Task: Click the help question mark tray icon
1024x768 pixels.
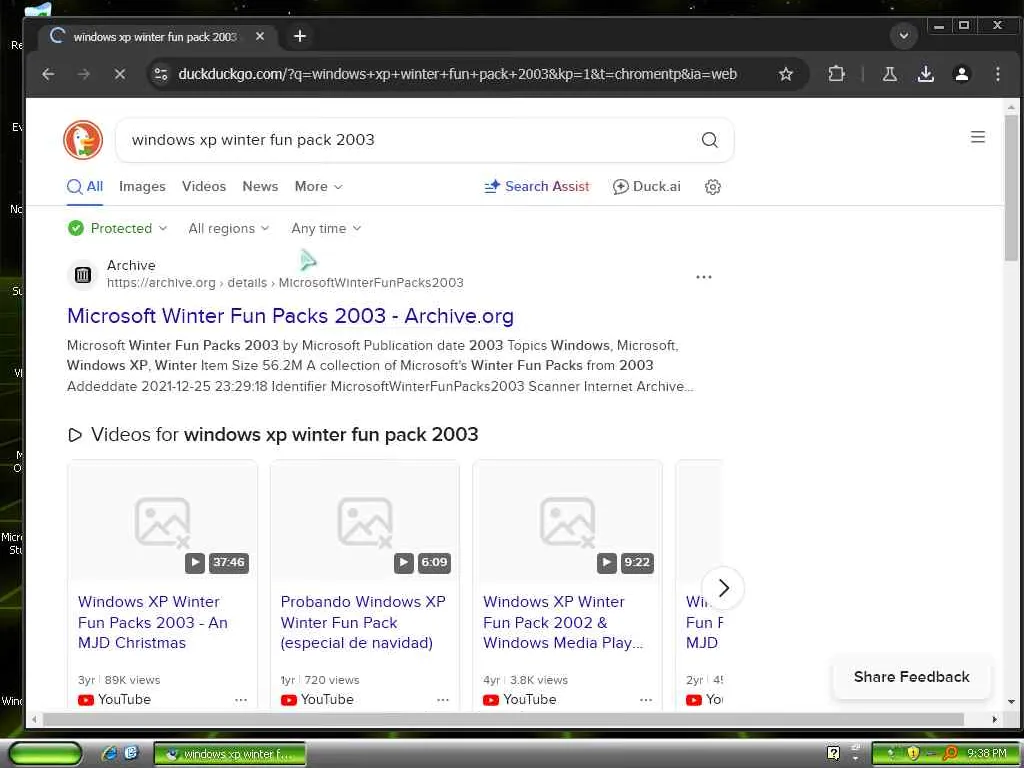Action: click(x=833, y=754)
